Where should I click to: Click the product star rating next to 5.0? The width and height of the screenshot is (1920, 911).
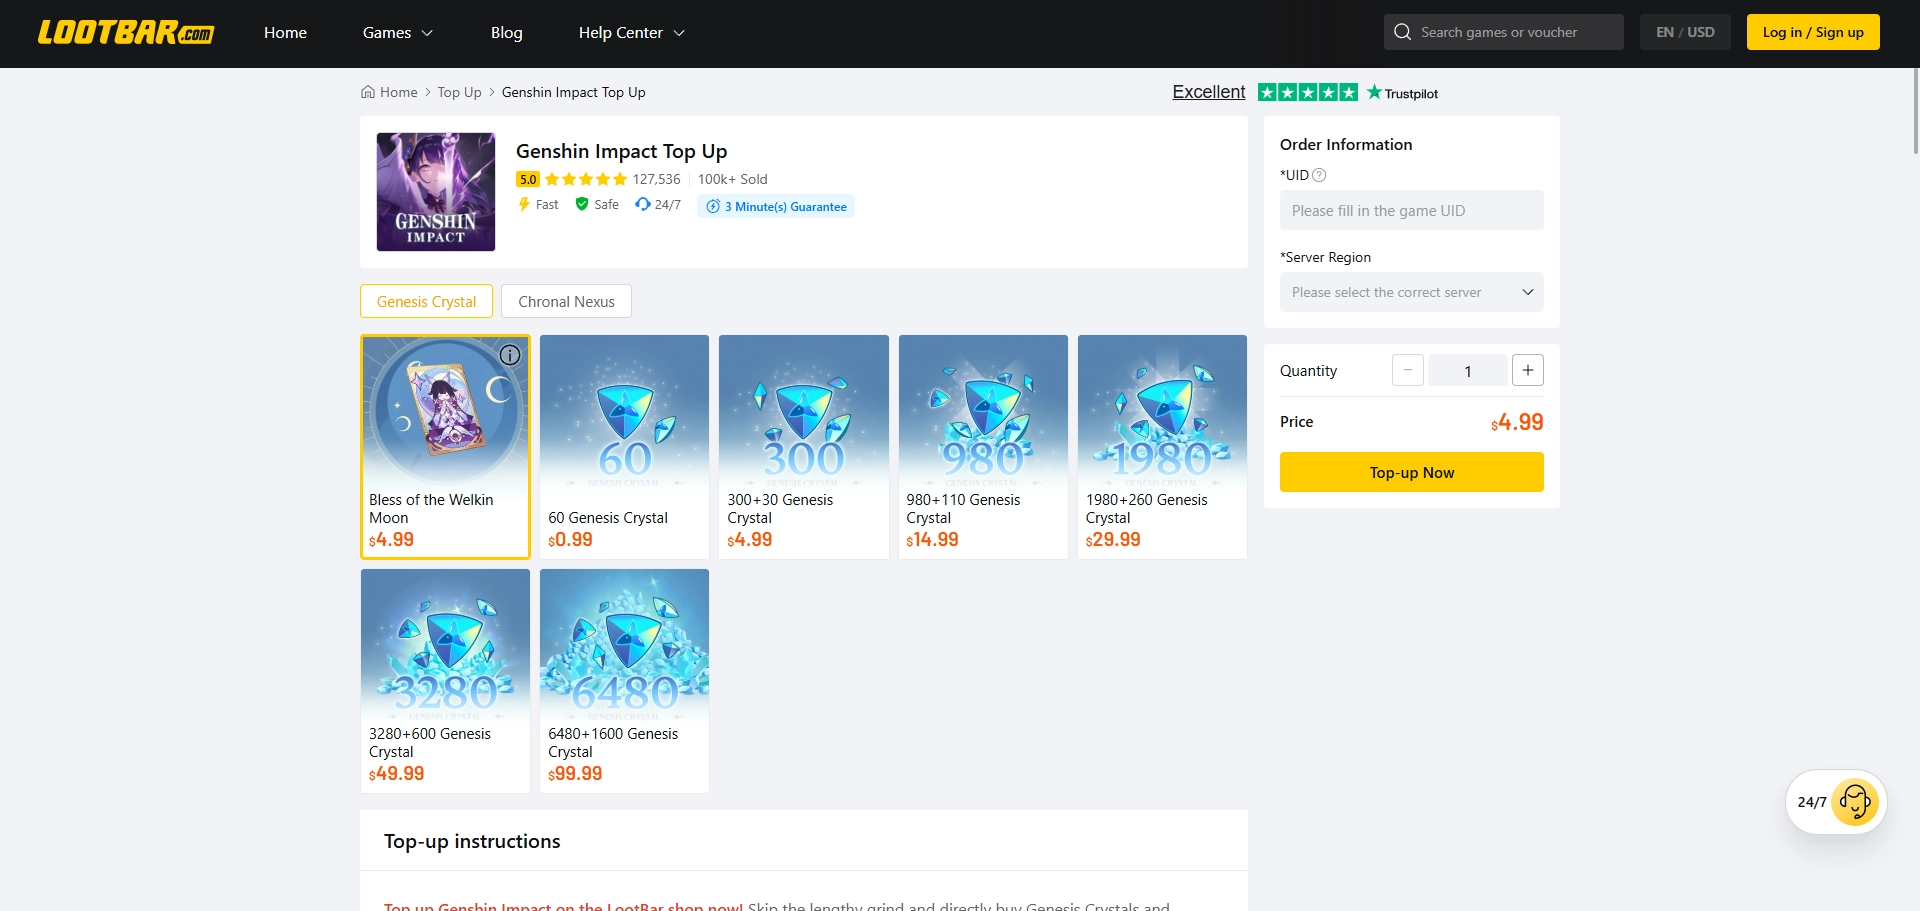(586, 180)
